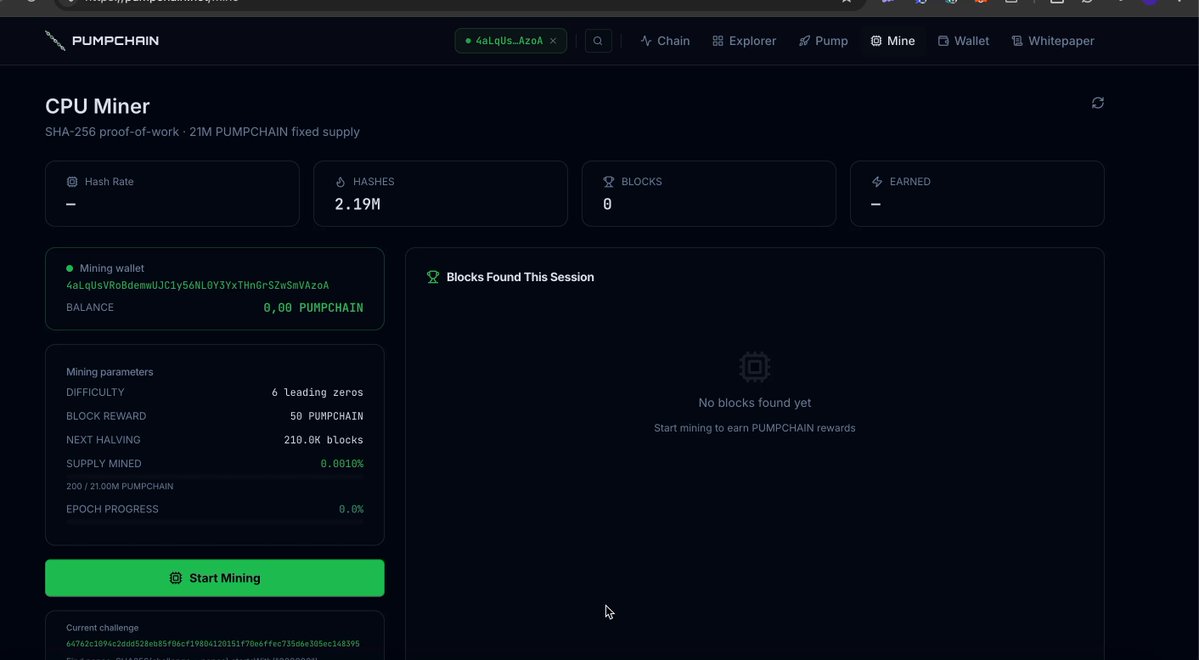Click the connected wallet chip 4aLqUs…AzoA
1199x660 pixels.
(x=511, y=41)
